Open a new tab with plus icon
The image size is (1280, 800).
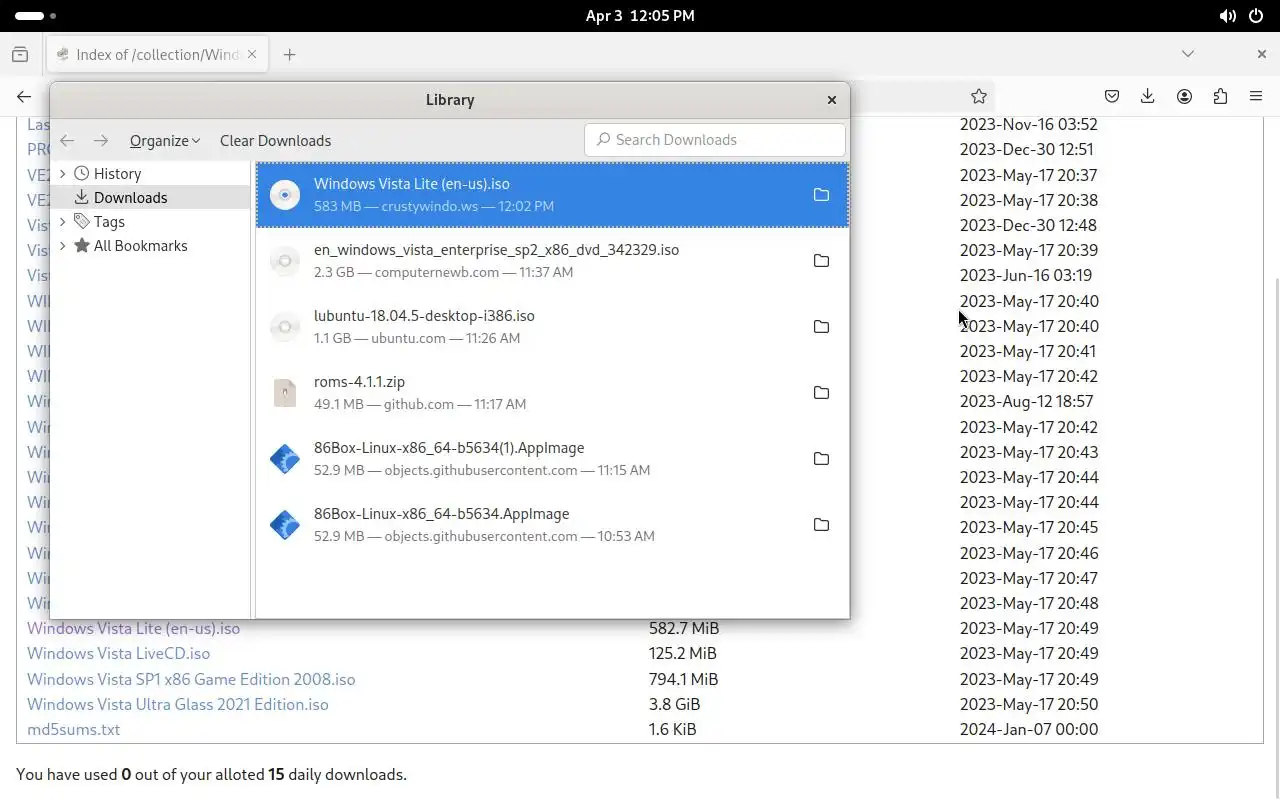point(289,55)
